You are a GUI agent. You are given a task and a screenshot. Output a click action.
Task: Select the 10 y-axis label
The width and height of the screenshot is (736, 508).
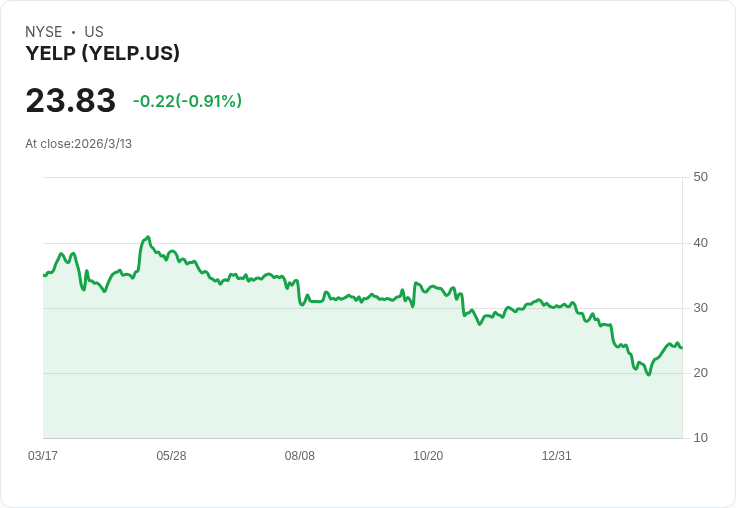(x=700, y=438)
